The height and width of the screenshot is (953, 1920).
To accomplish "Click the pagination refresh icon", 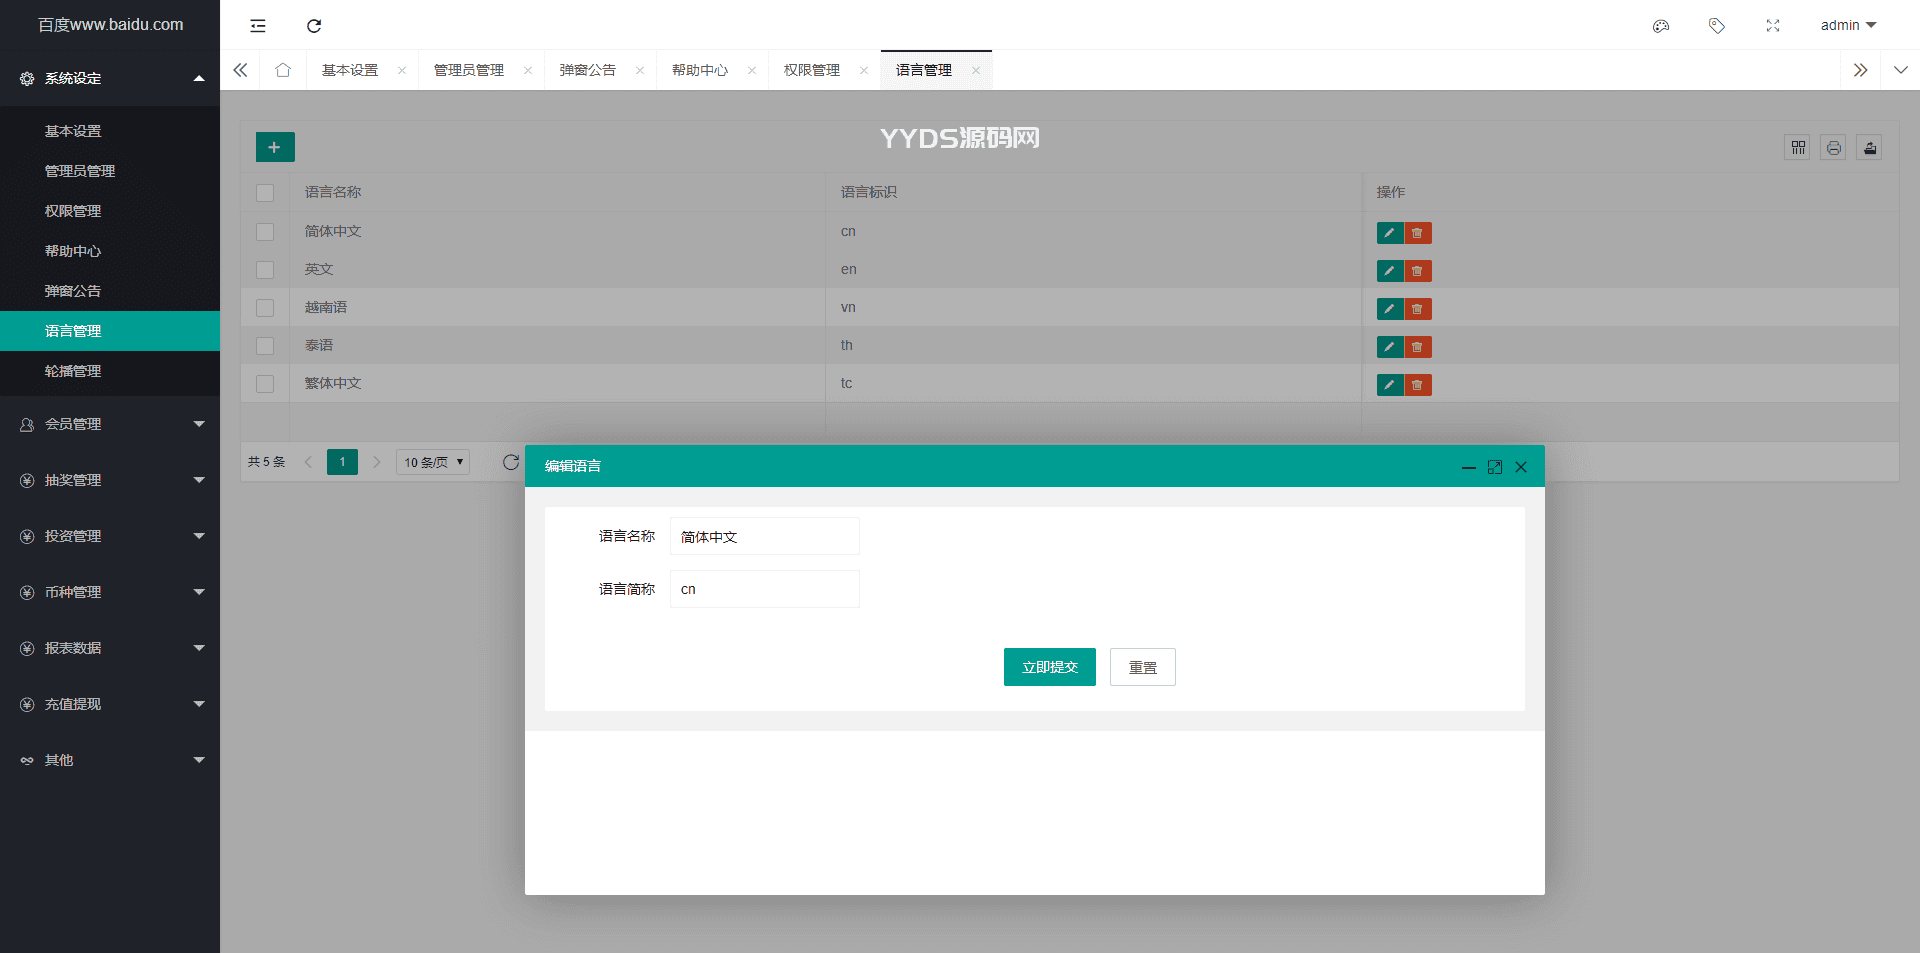I will point(511,462).
